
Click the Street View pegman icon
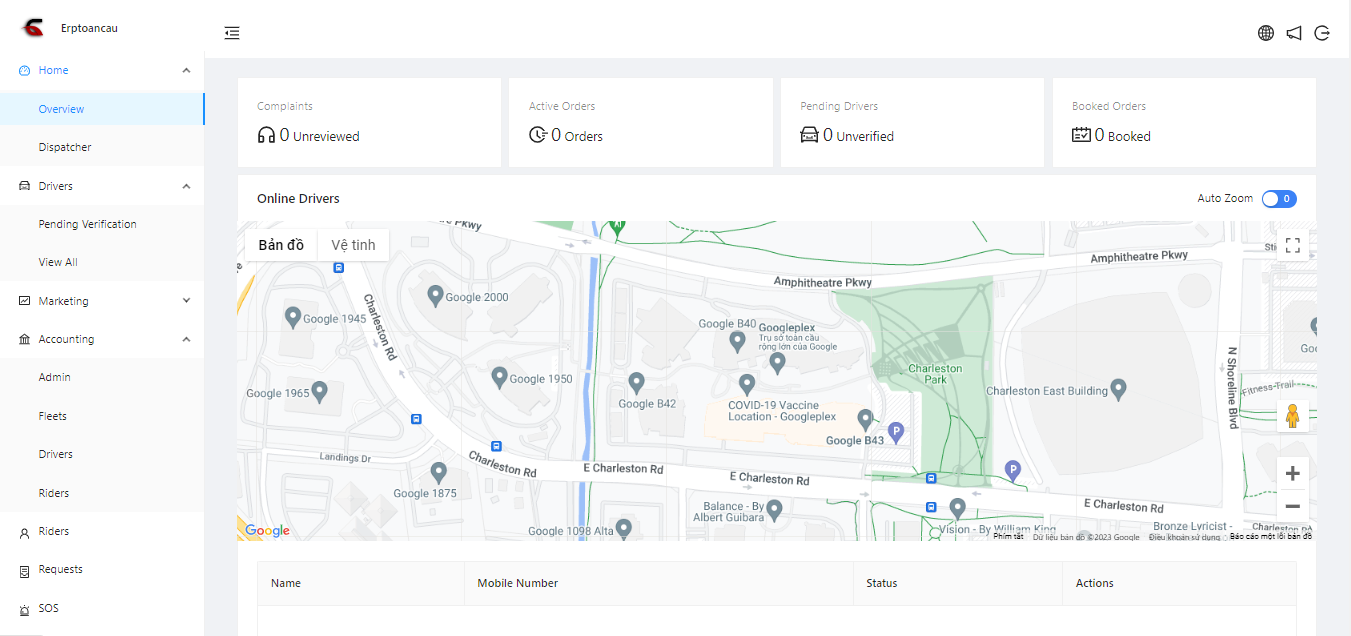(1292, 416)
